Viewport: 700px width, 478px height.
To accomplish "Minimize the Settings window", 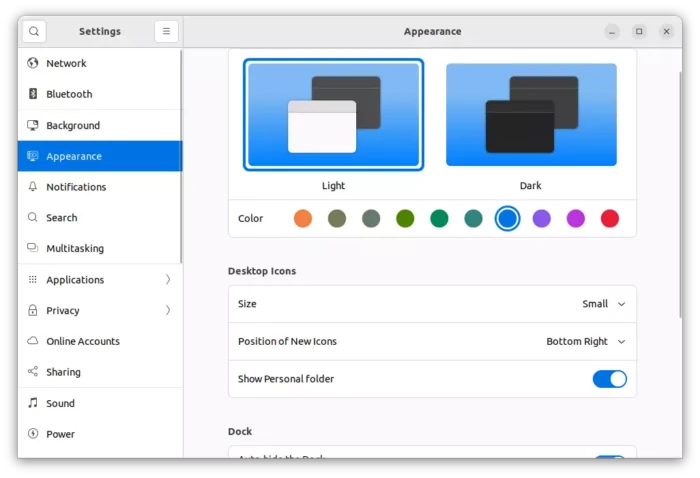I will 612,32.
